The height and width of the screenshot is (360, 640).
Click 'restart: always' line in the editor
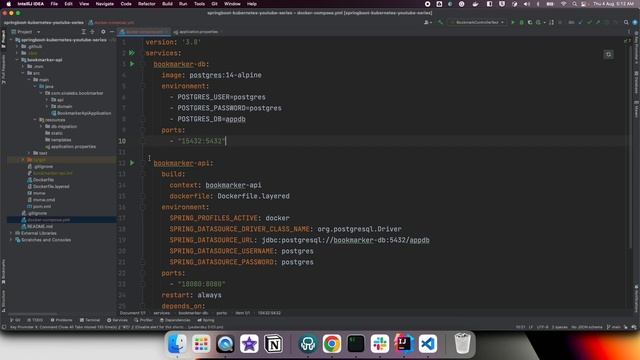tap(191, 295)
